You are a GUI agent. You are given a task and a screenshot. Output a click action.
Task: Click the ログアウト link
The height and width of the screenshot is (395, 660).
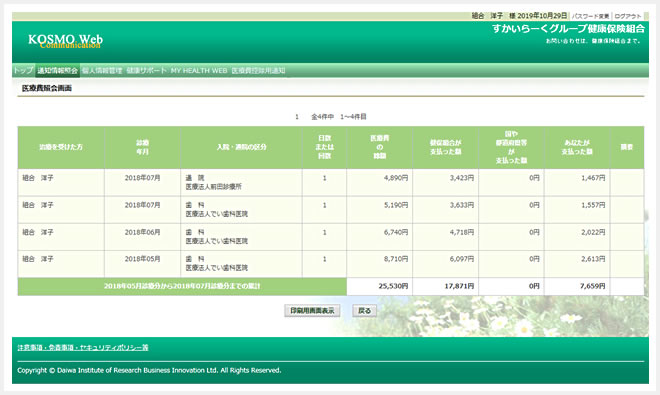click(628, 16)
